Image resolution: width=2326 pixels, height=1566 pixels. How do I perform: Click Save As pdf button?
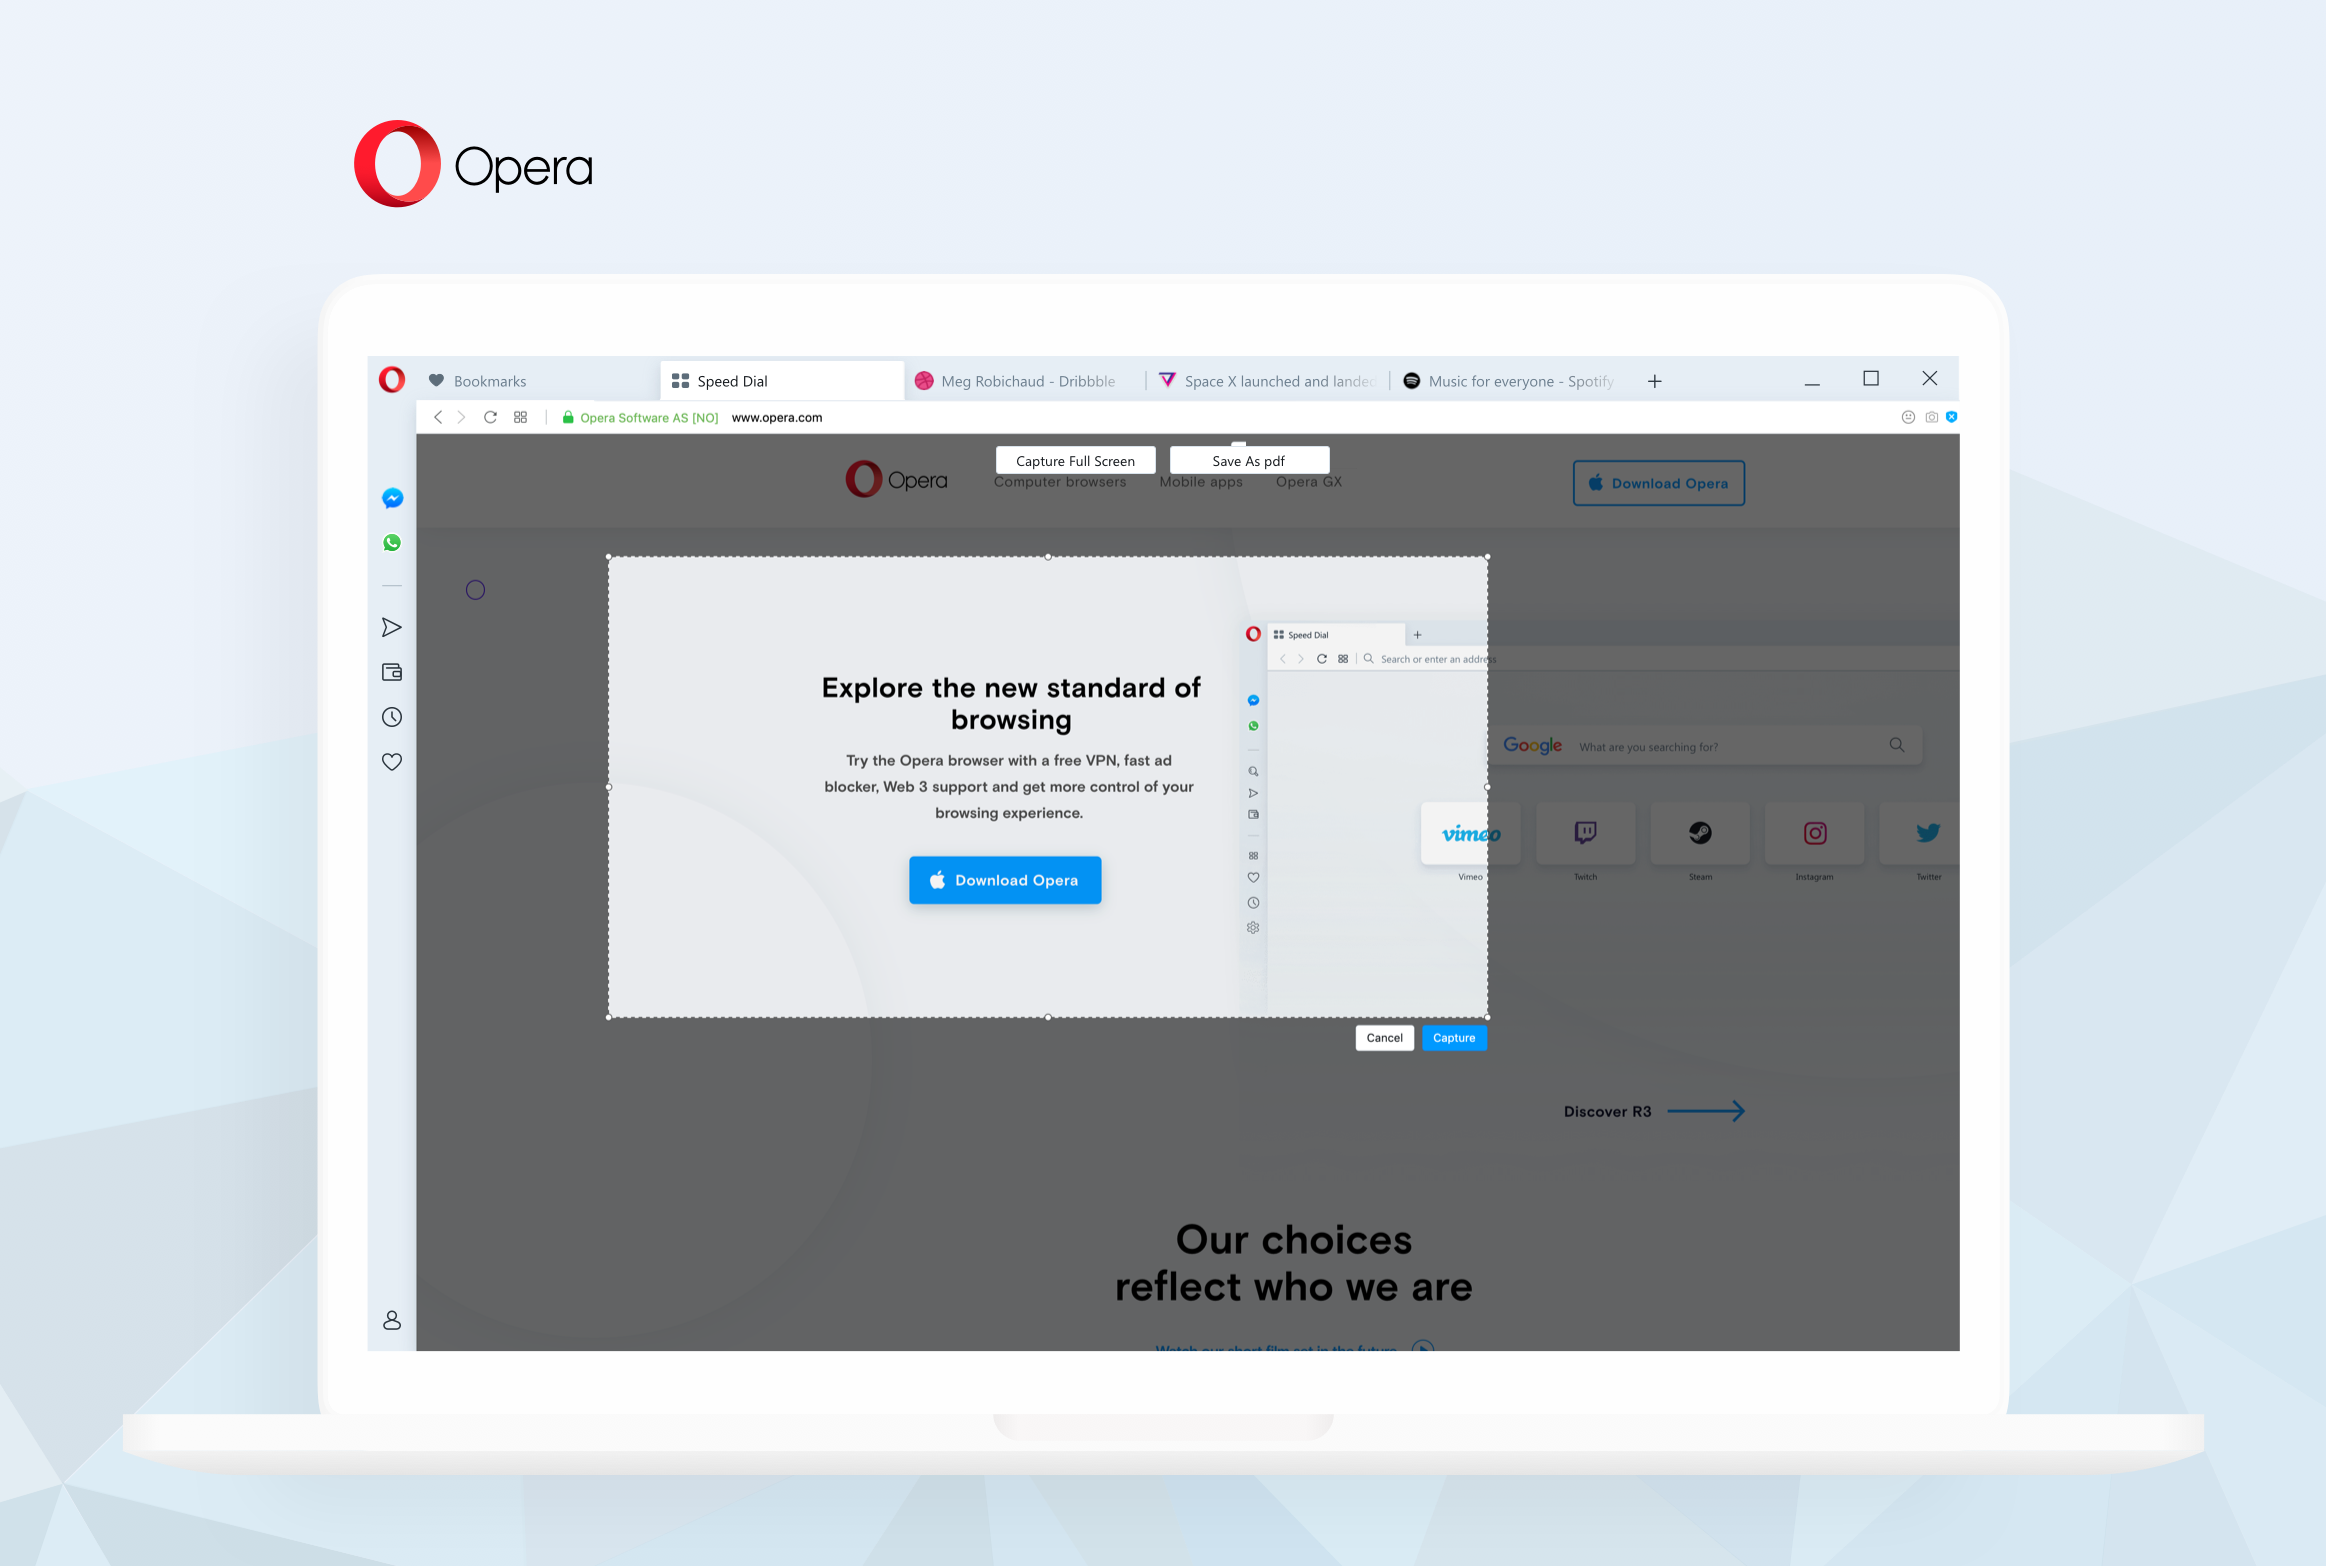pos(1248,460)
